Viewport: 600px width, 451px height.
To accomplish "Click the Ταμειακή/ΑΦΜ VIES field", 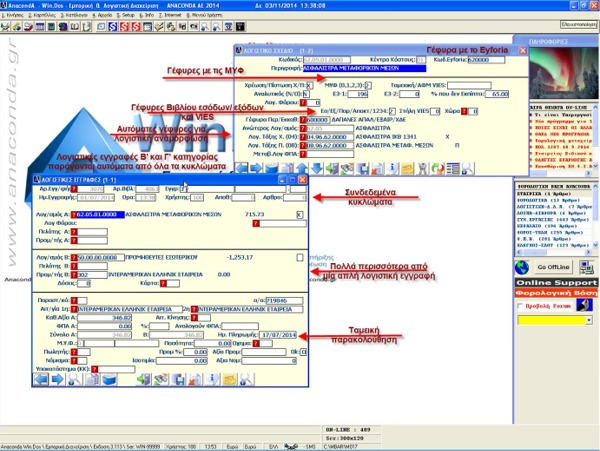I will pos(469,85).
